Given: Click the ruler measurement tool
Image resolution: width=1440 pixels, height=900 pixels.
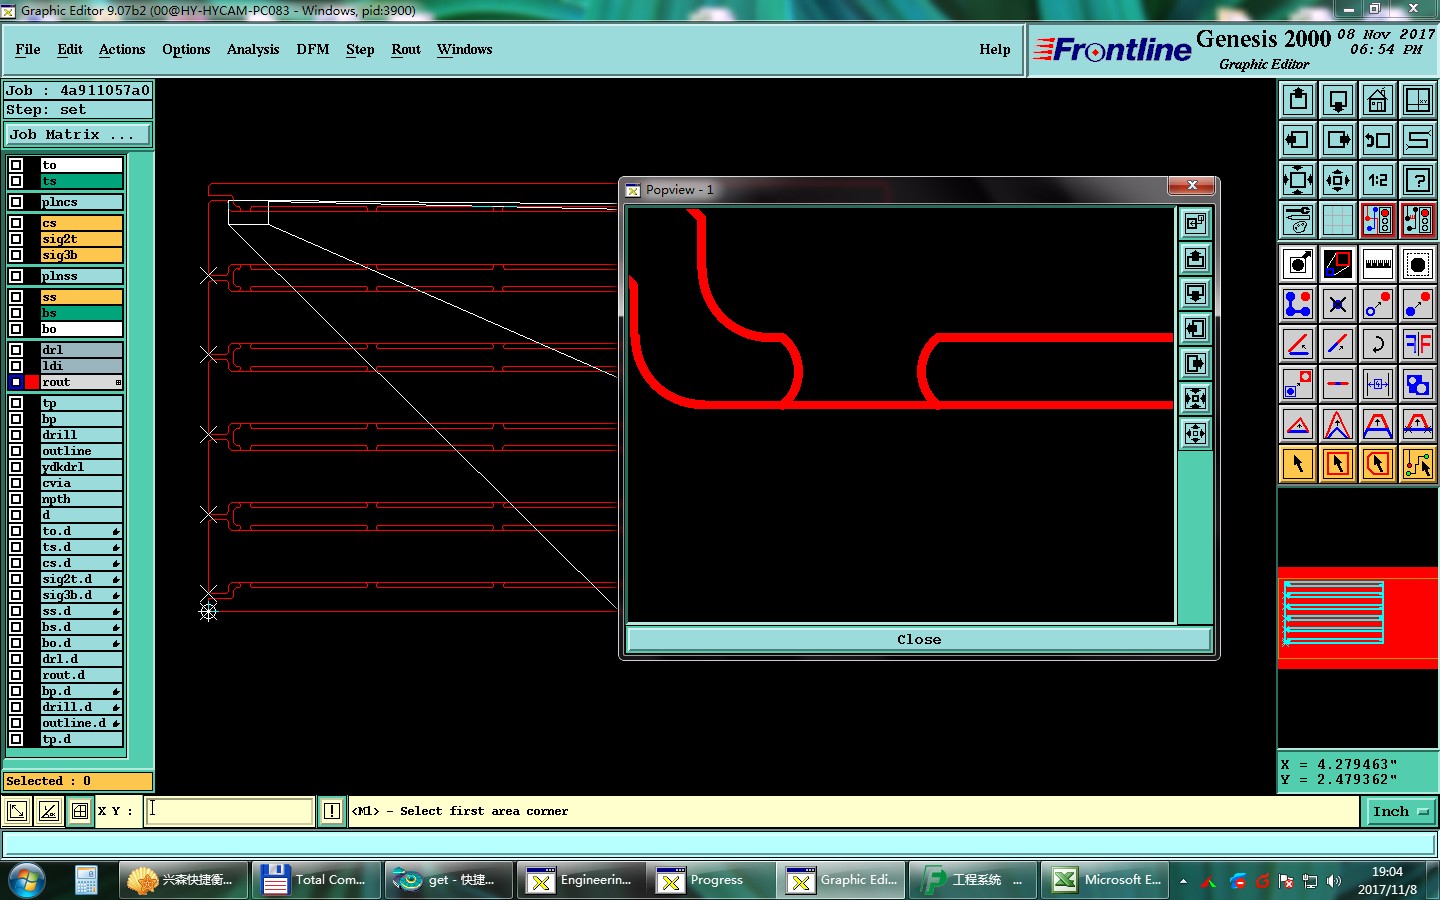Looking at the screenshot, I should point(1378,264).
